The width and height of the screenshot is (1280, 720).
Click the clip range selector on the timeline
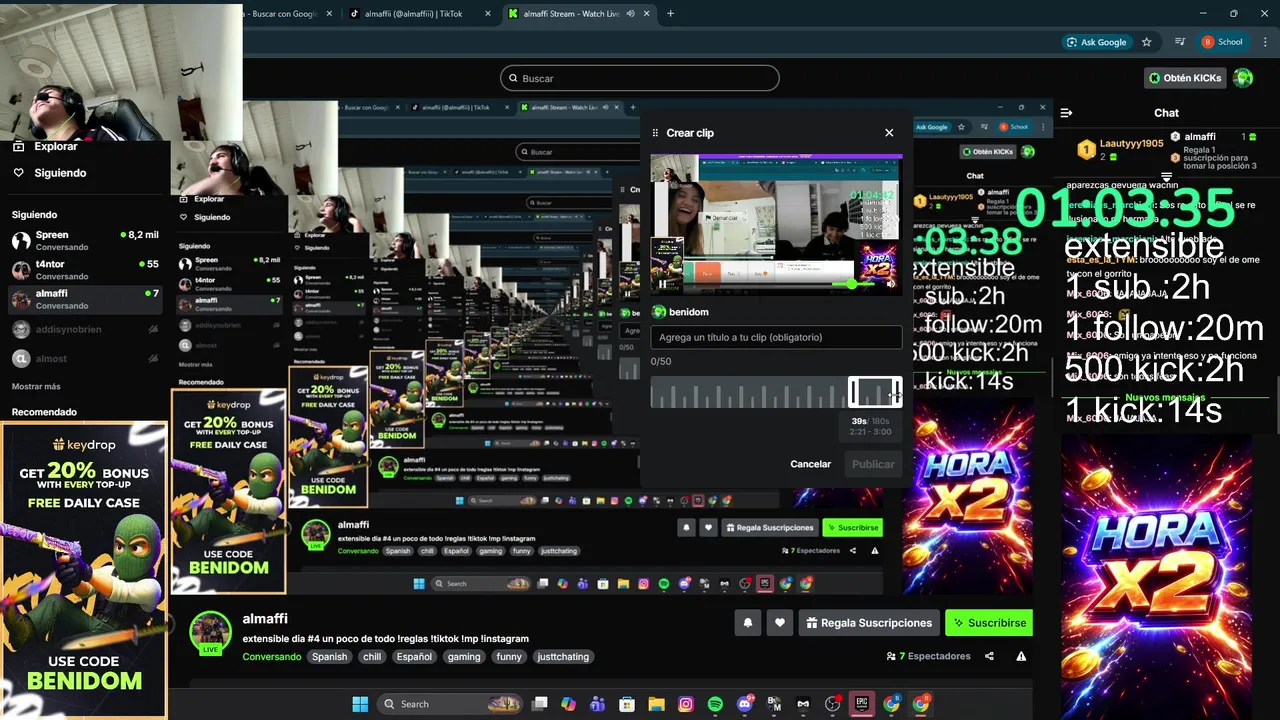[875, 392]
